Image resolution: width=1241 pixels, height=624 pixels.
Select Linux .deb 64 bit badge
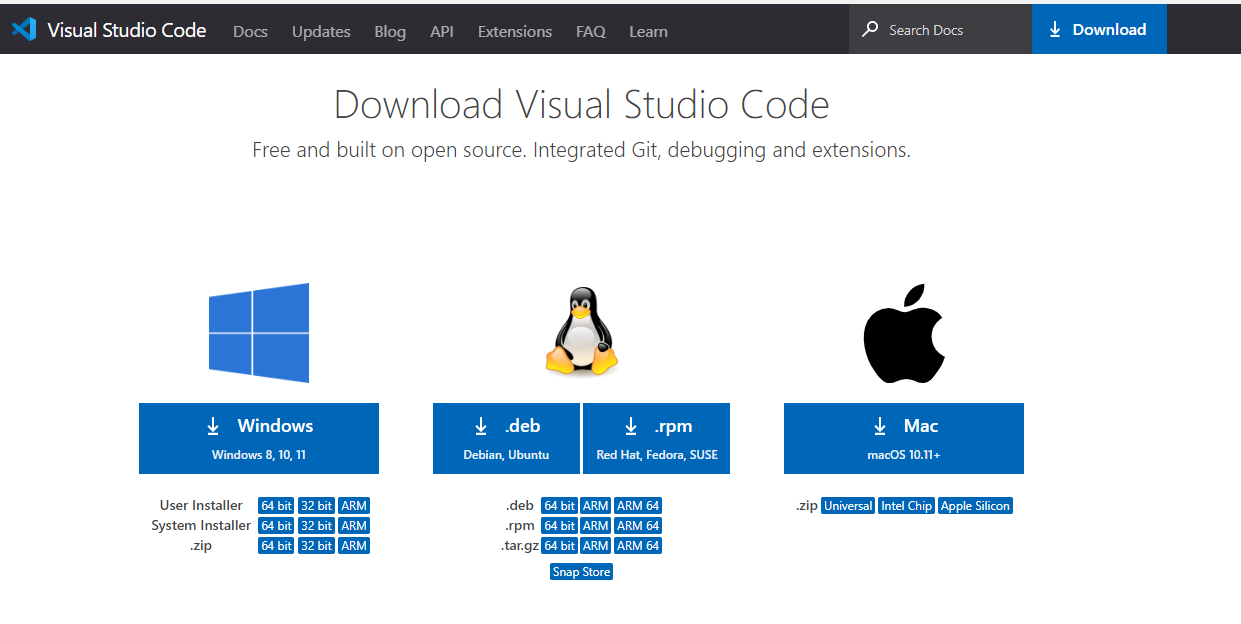tap(559, 506)
